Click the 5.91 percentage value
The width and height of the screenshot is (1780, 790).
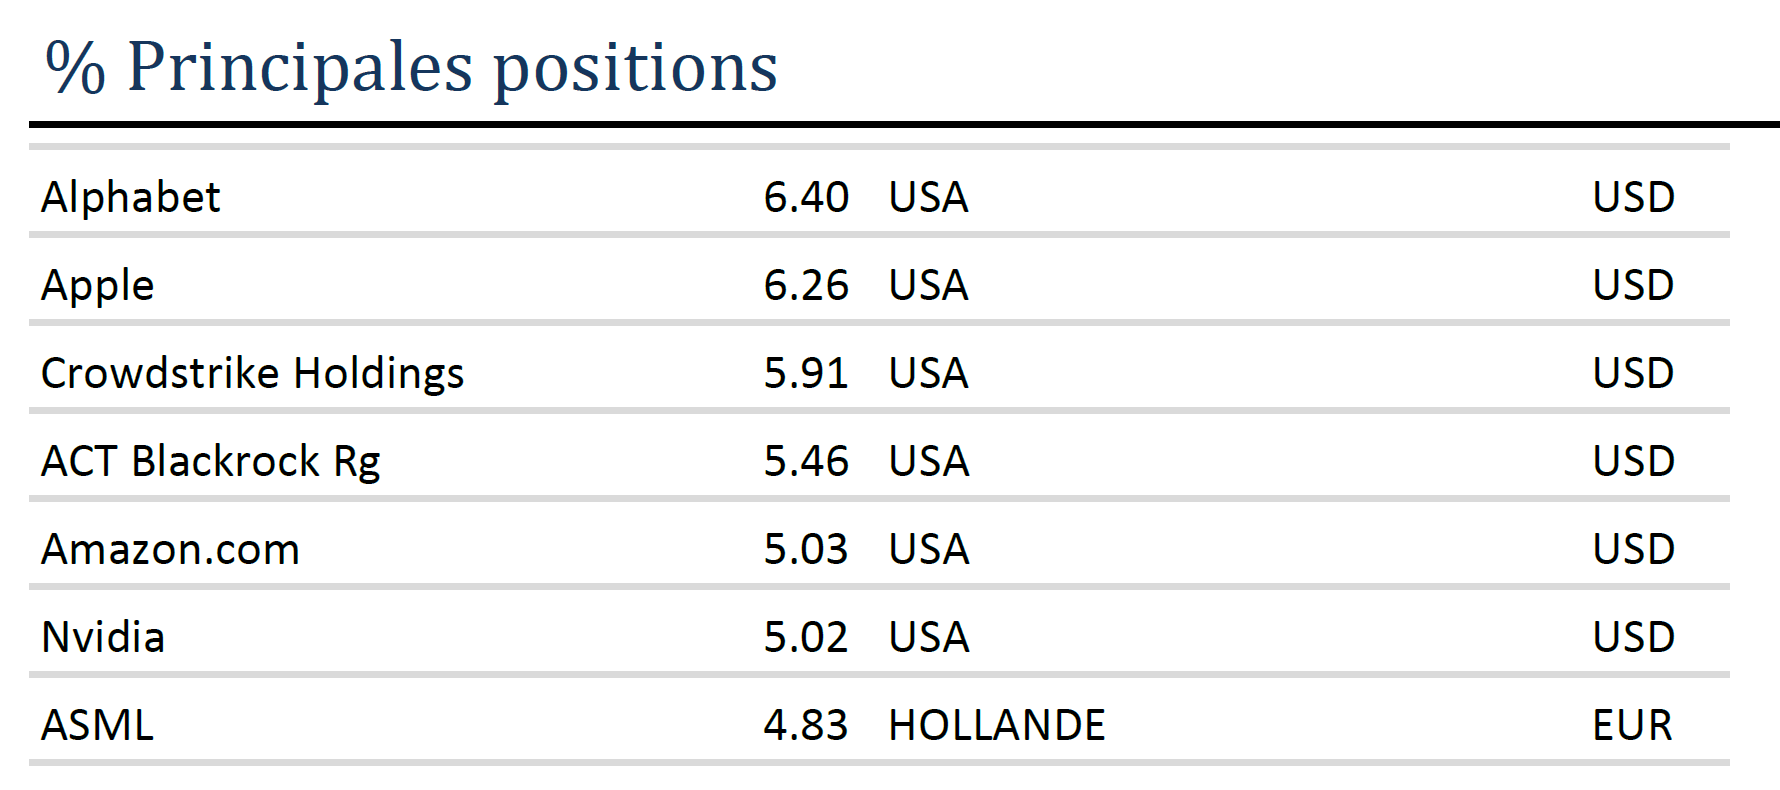click(806, 373)
